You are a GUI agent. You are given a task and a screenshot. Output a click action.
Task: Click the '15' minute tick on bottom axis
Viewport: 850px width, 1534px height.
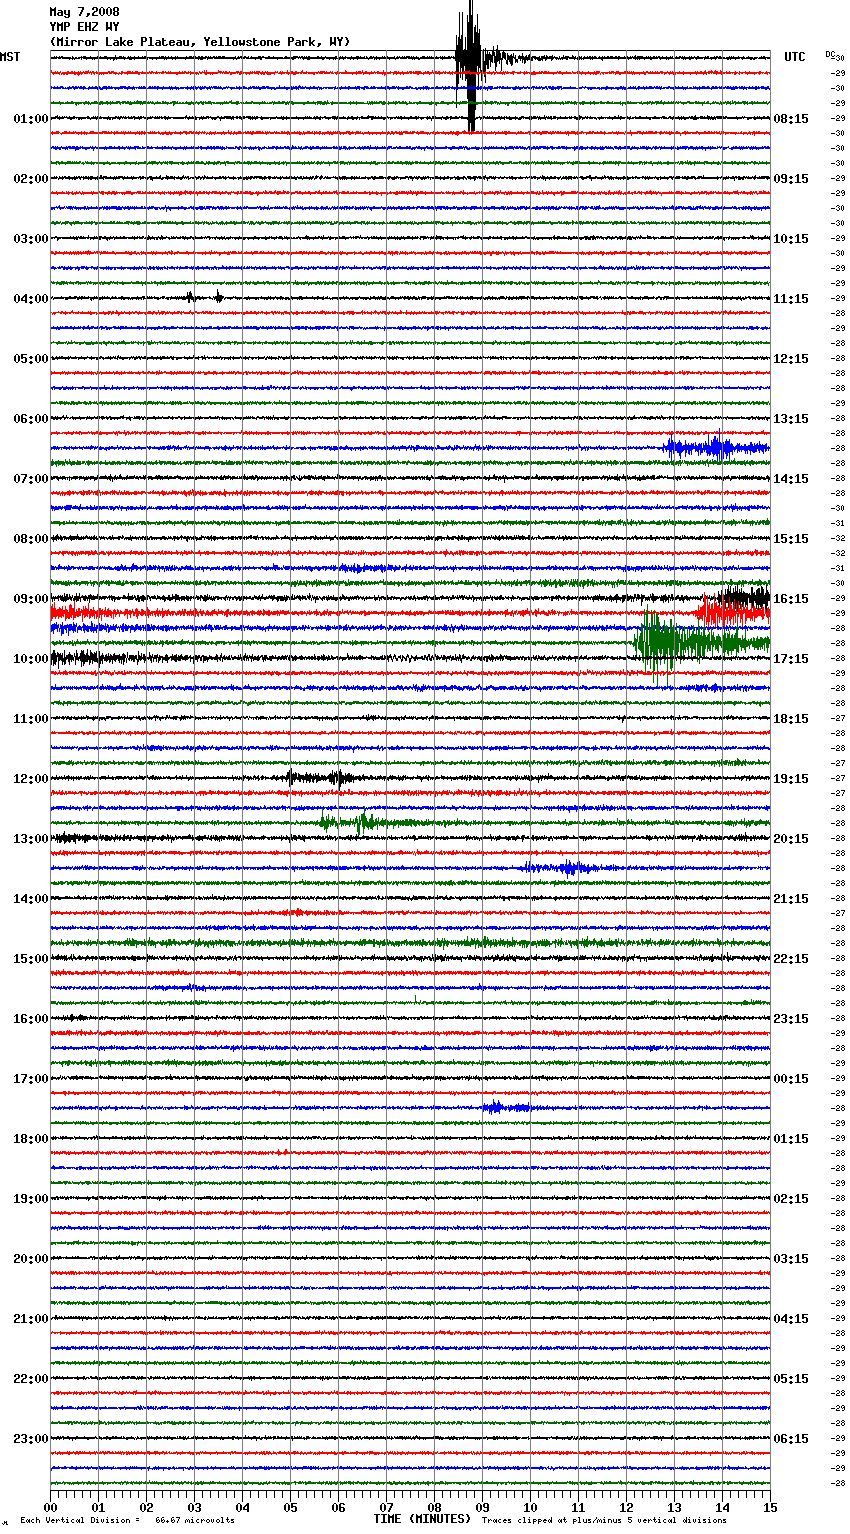770,1507
